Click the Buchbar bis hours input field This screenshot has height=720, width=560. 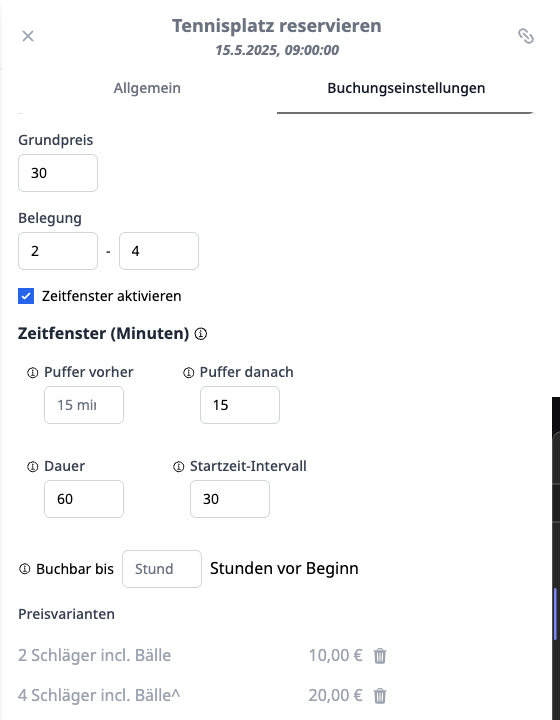pyautogui.click(x=162, y=569)
